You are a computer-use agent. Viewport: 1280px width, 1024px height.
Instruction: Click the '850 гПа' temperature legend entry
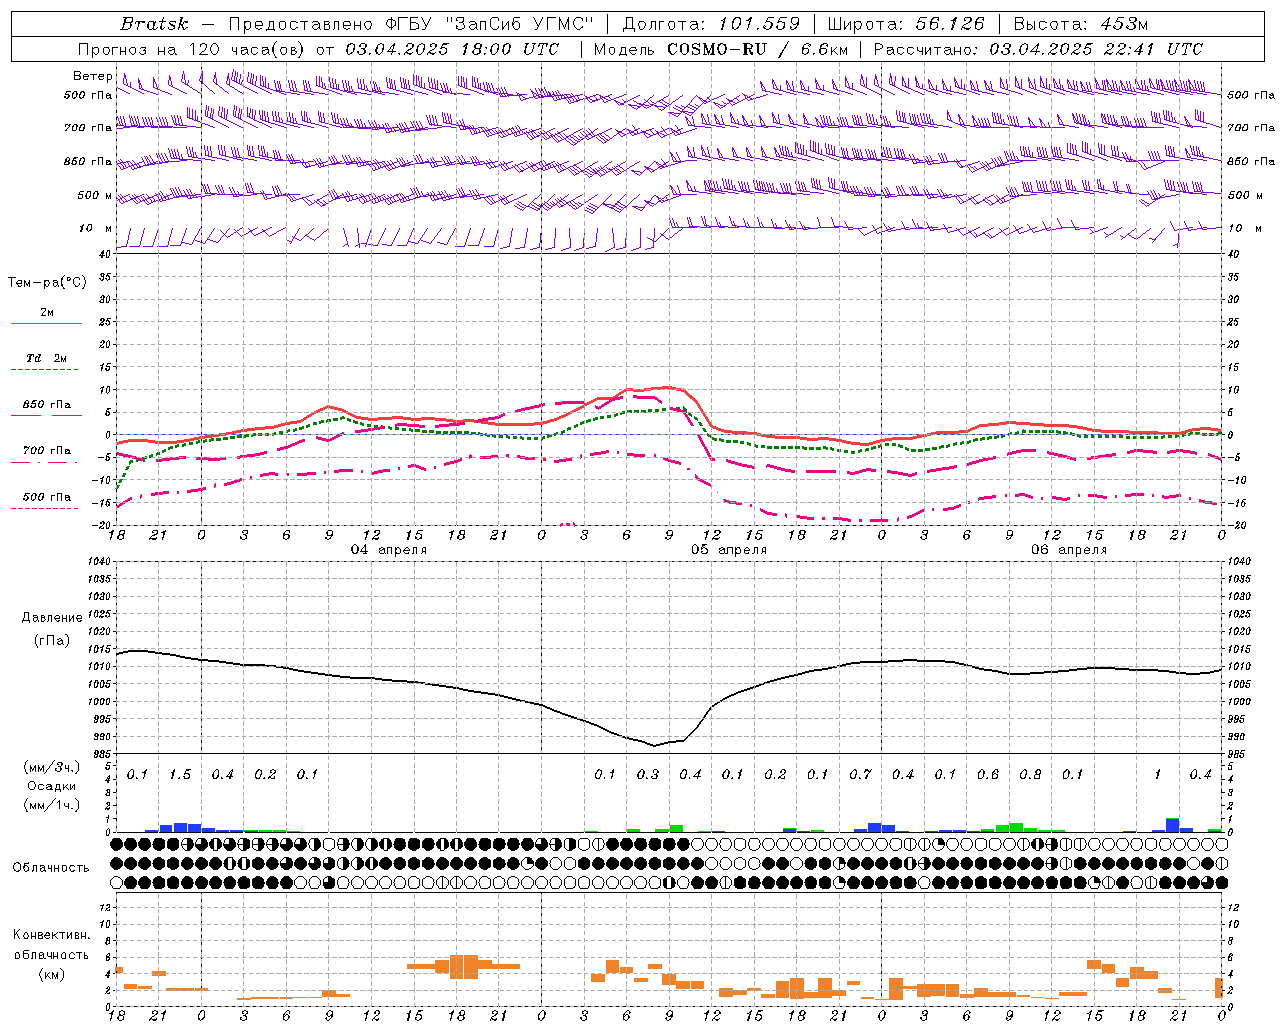47,405
